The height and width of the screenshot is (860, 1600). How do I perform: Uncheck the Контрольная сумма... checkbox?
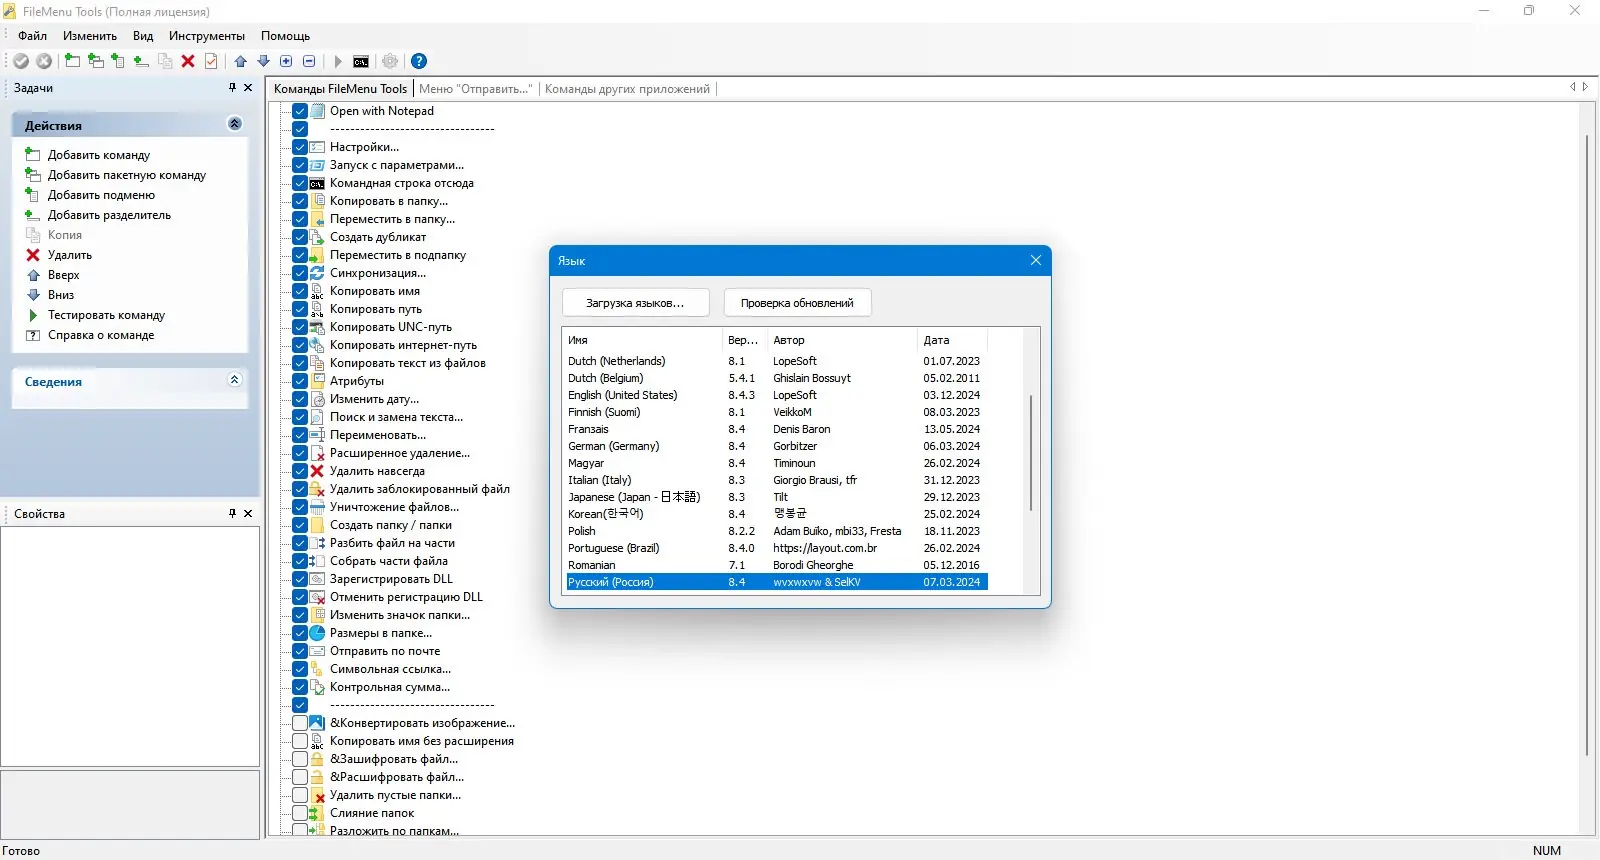click(x=300, y=687)
